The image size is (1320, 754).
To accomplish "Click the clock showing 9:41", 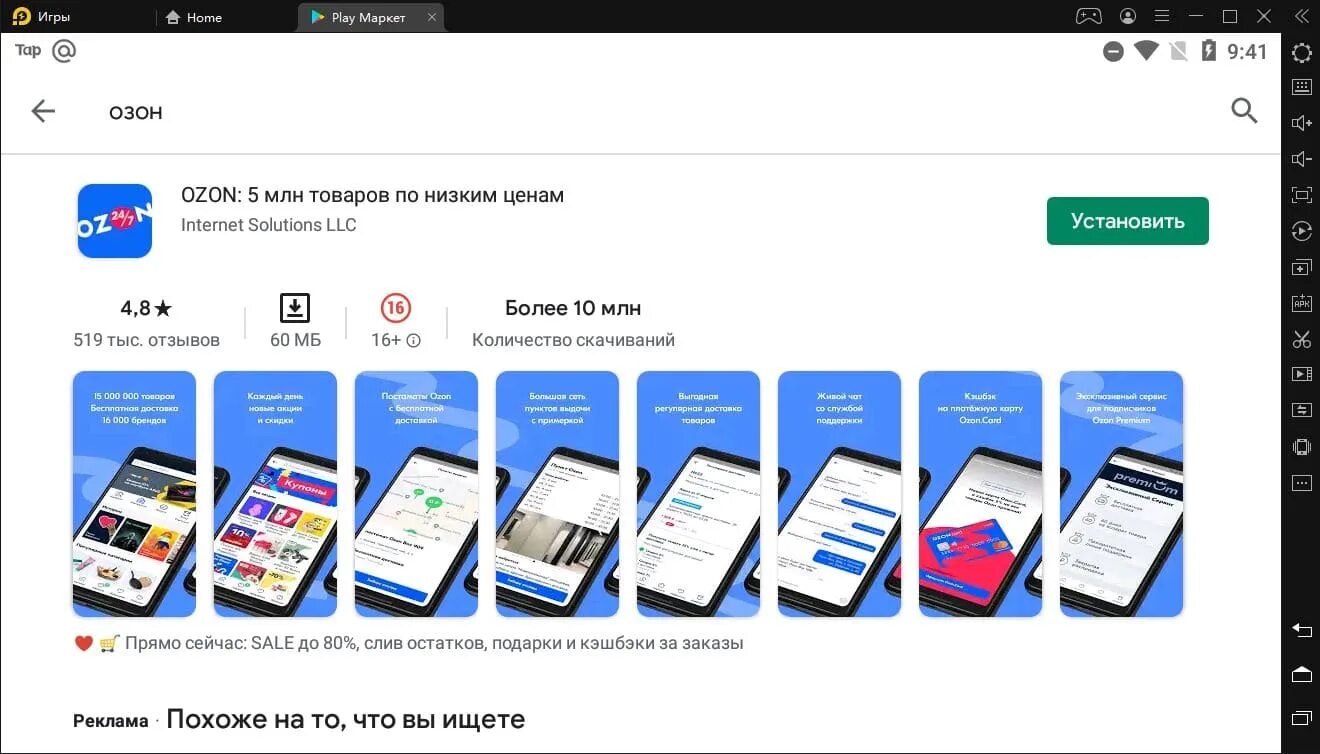I will 1247,52.
